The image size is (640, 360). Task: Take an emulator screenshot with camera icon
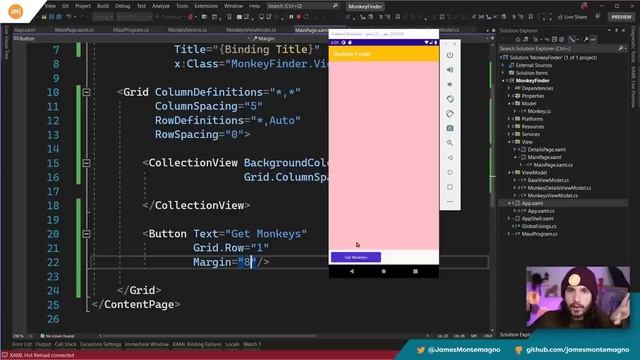[x=450, y=128]
